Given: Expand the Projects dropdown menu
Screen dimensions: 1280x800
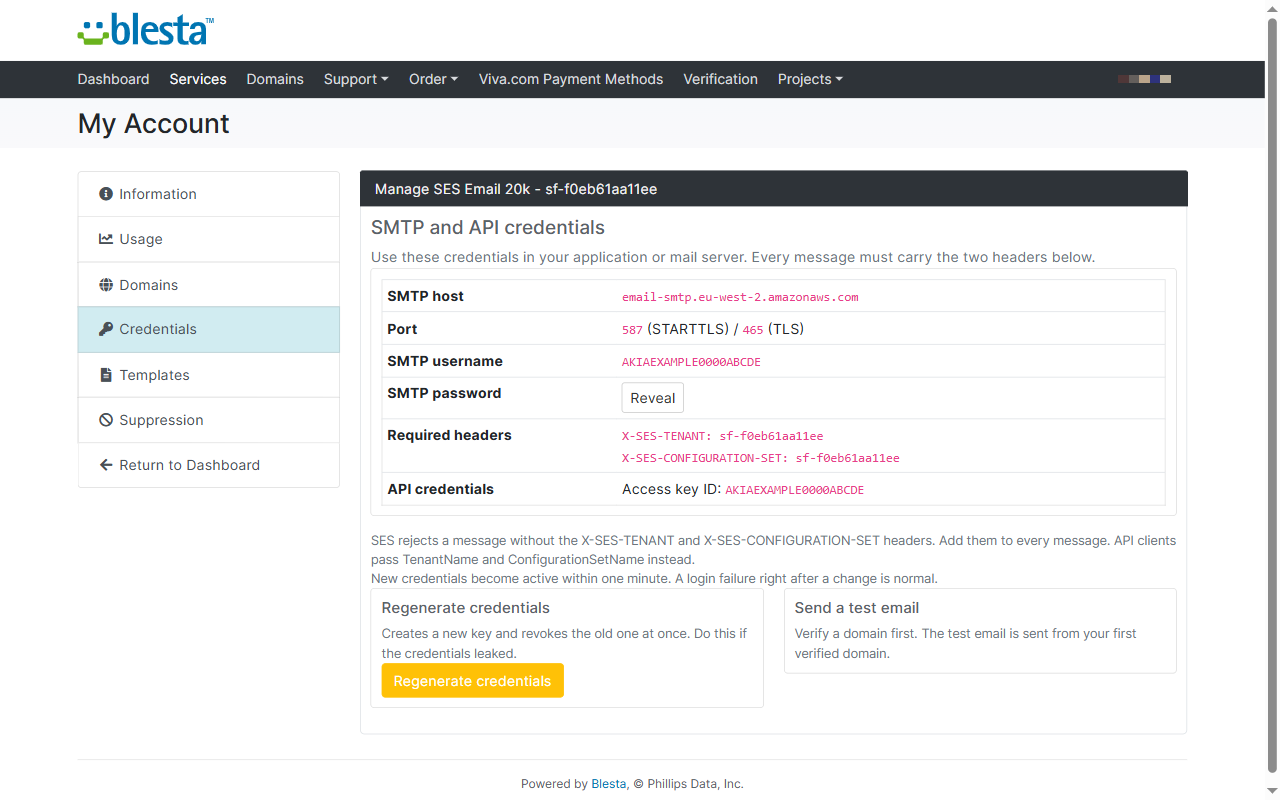Looking at the screenshot, I should tap(810, 79).
